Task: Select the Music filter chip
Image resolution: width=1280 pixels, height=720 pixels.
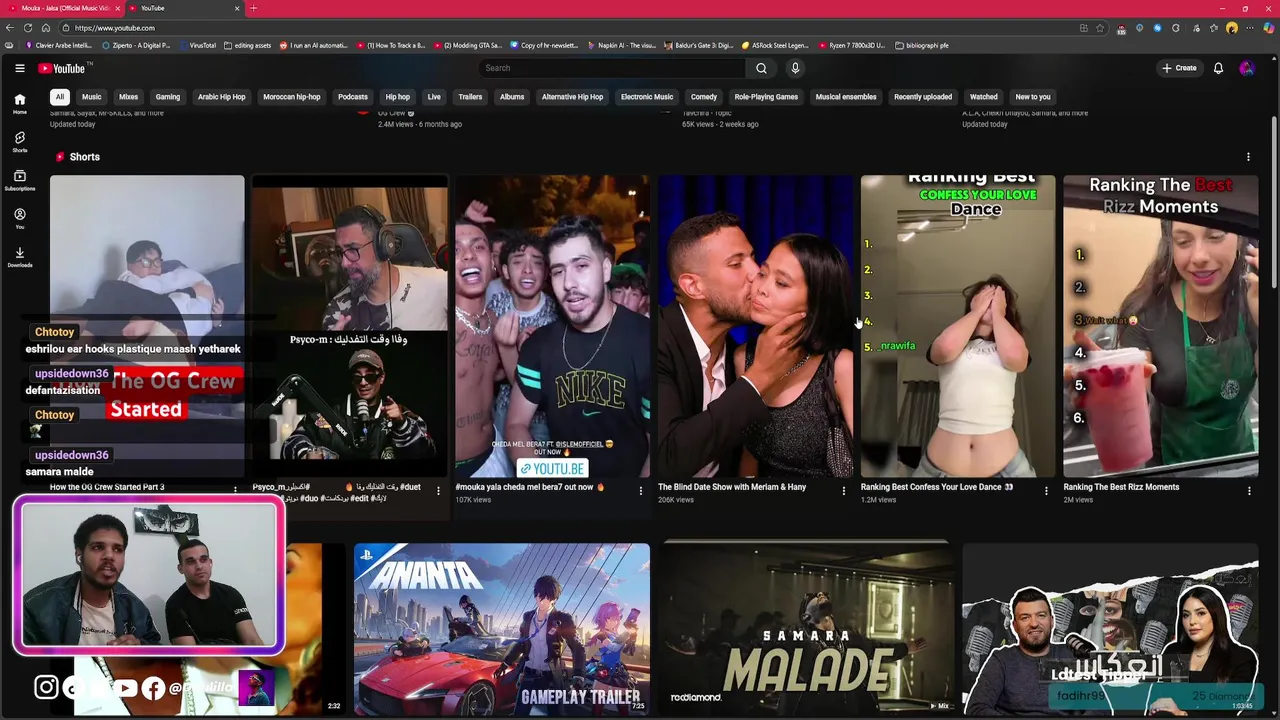Action: pos(91,97)
